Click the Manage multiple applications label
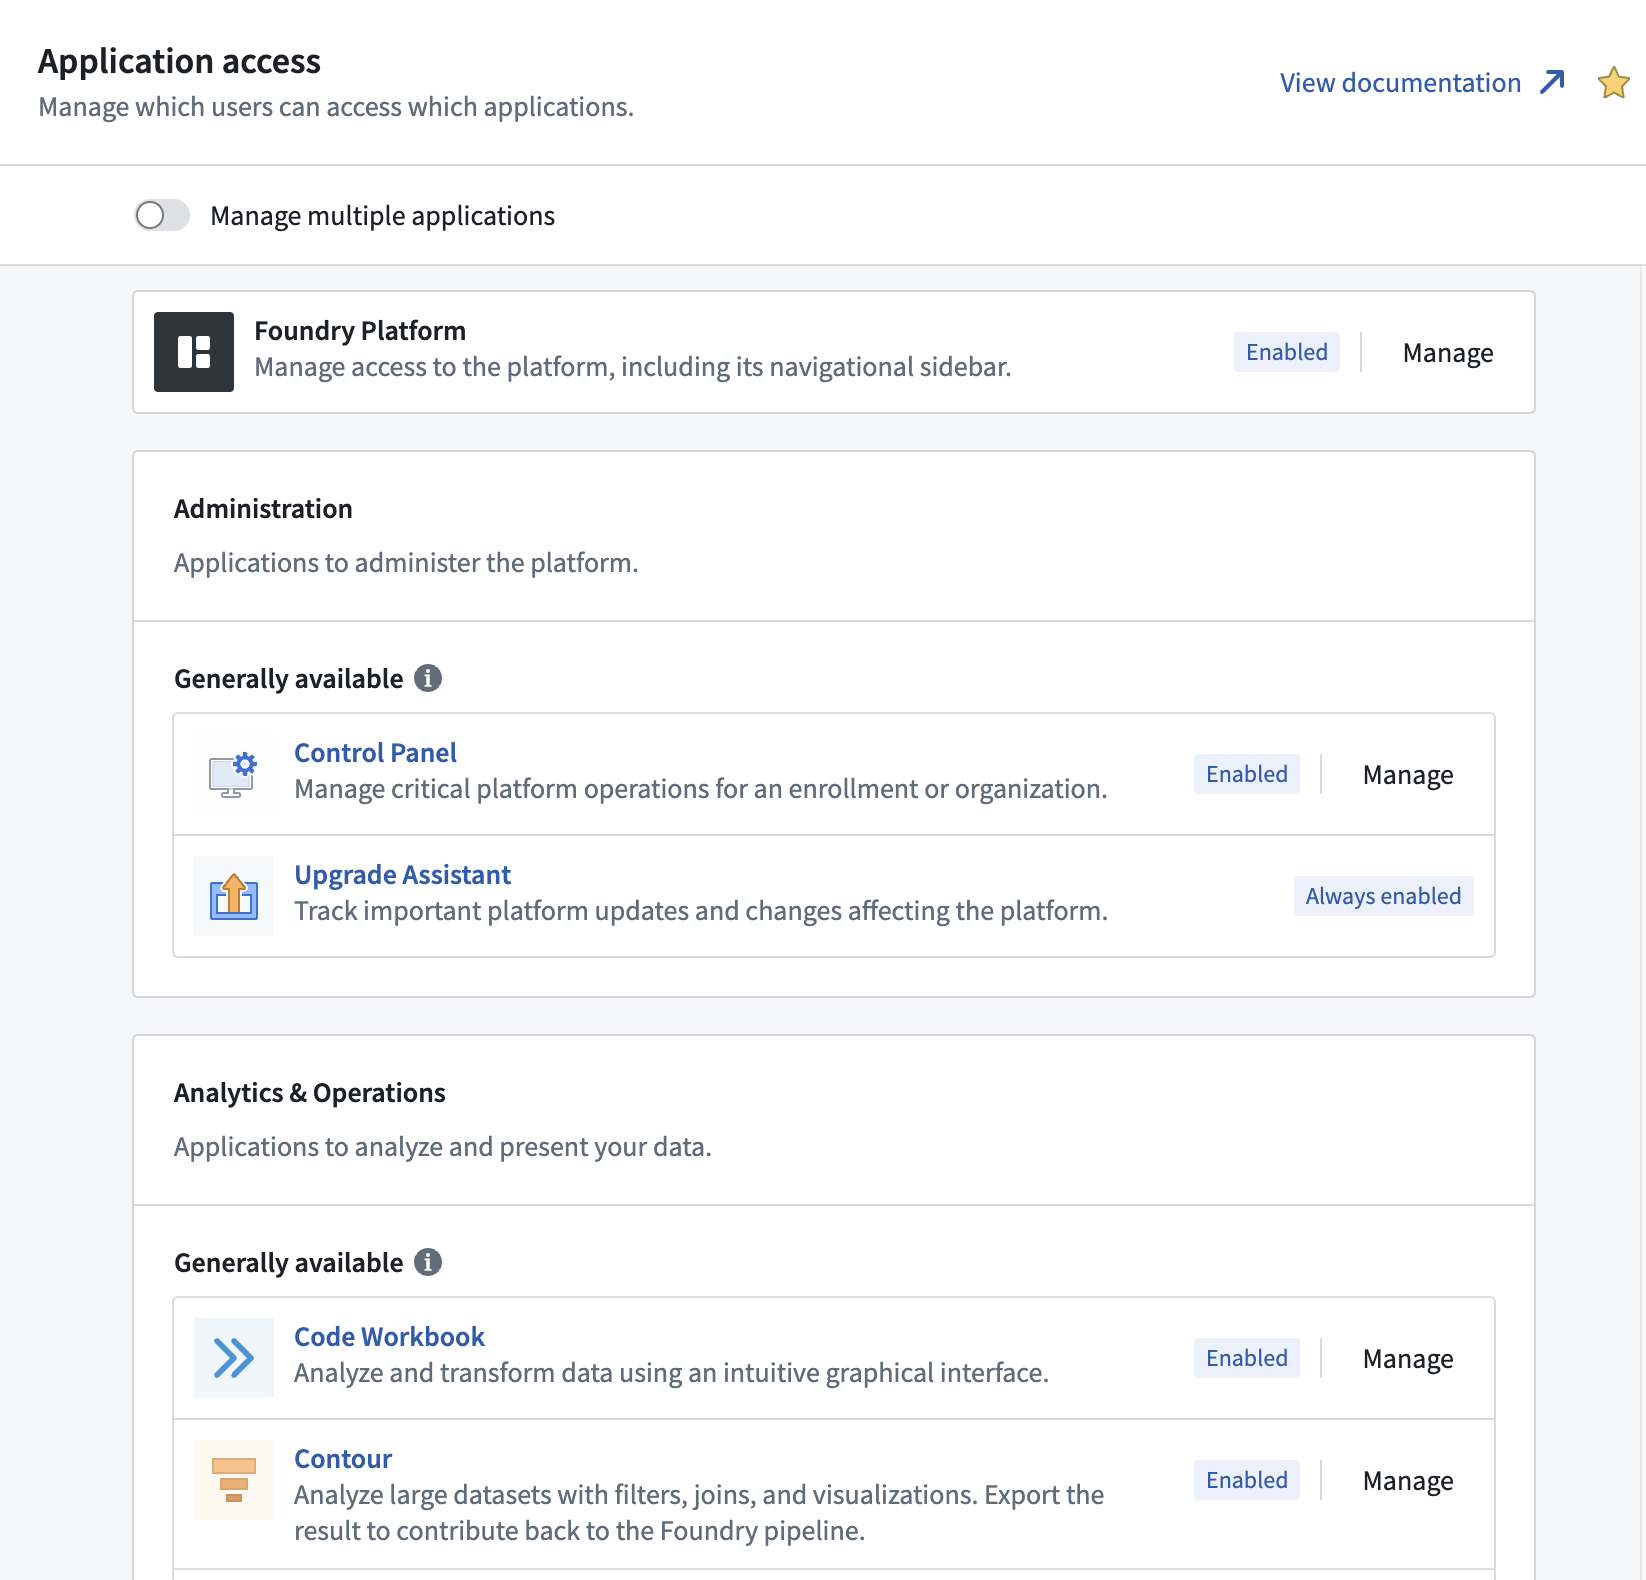1646x1580 pixels. coord(382,216)
